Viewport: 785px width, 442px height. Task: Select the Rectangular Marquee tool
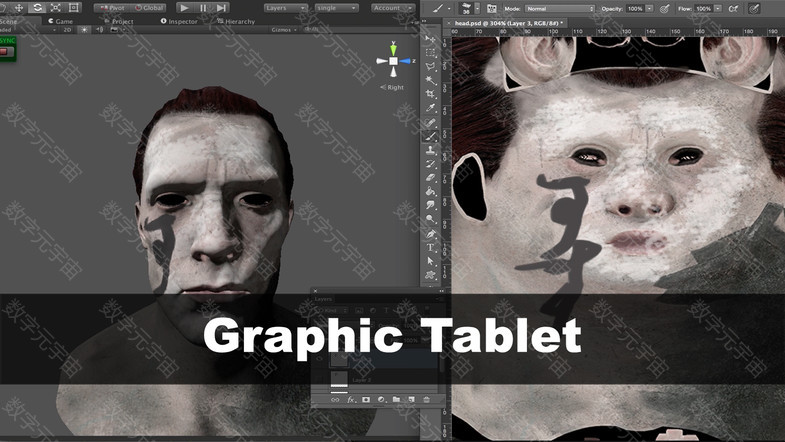(430, 52)
